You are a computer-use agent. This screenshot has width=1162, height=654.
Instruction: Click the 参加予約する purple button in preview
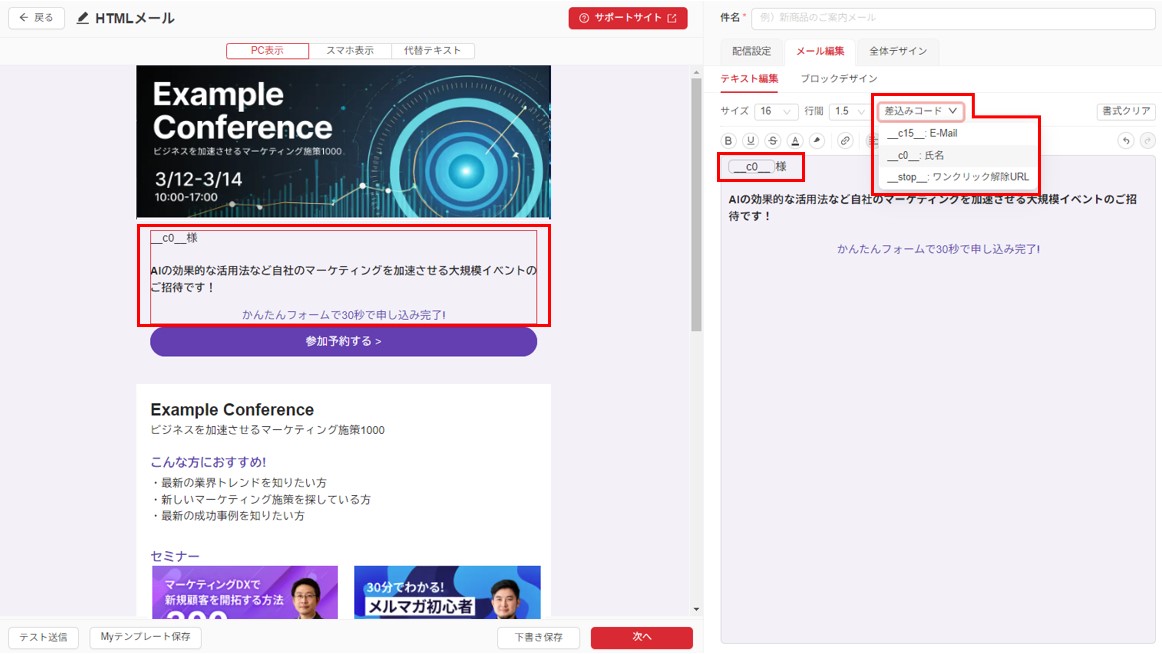pos(343,341)
